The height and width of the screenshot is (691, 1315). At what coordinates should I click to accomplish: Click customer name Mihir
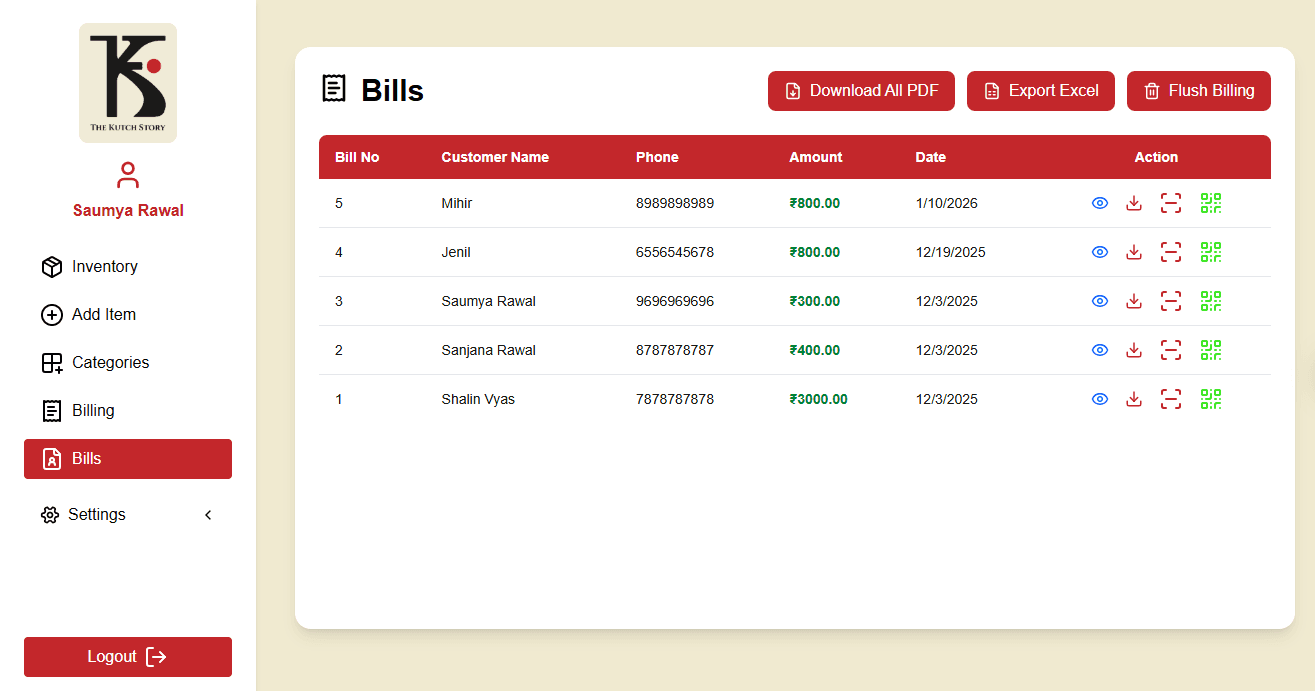point(457,203)
